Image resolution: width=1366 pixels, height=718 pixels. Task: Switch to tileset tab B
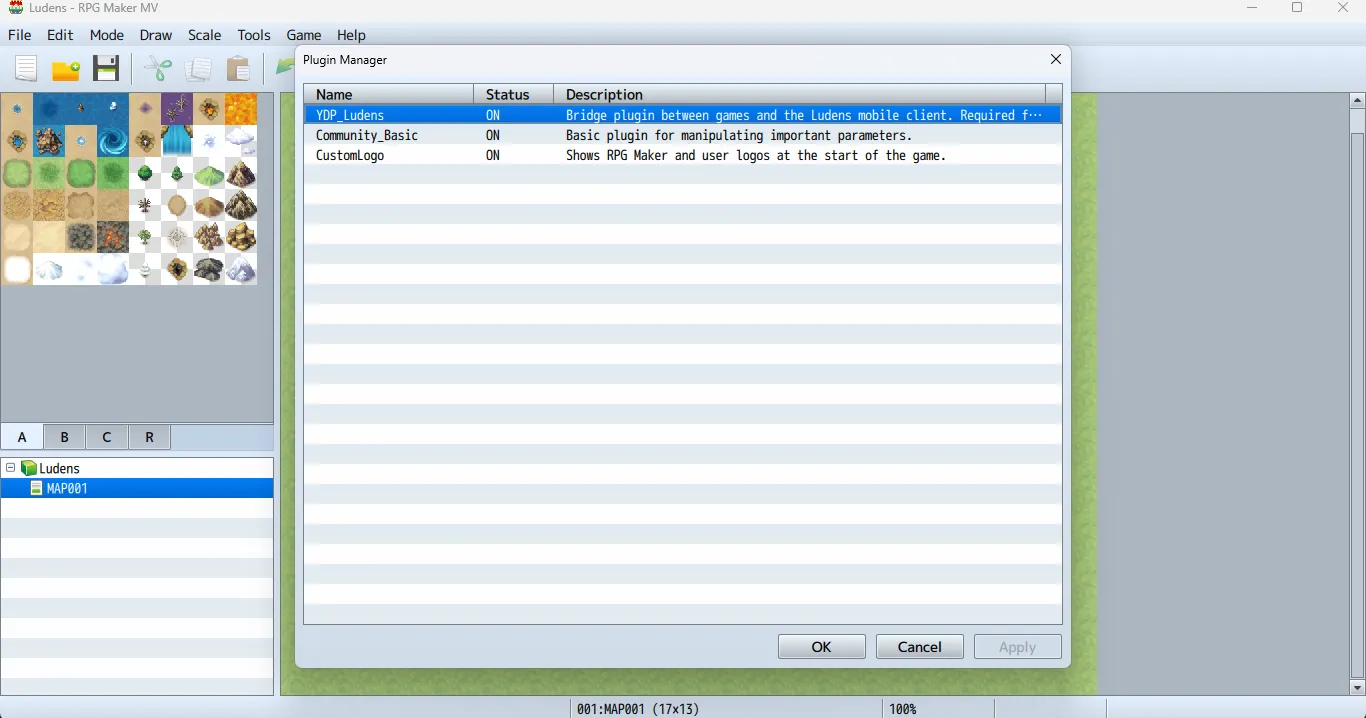(x=64, y=437)
